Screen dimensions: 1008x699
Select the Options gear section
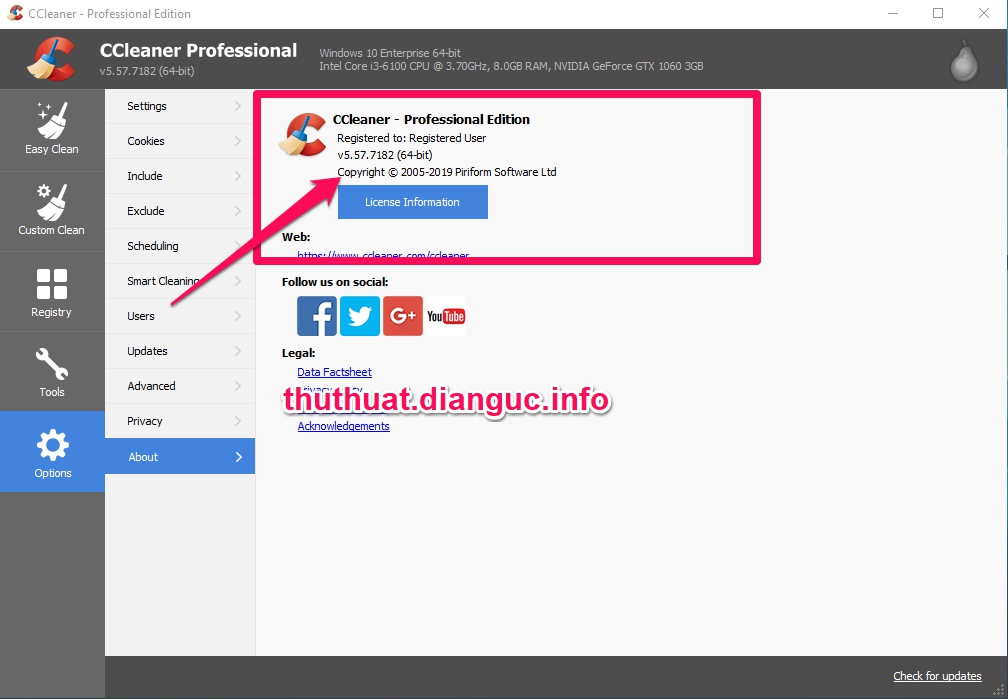click(x=52, y=451)
